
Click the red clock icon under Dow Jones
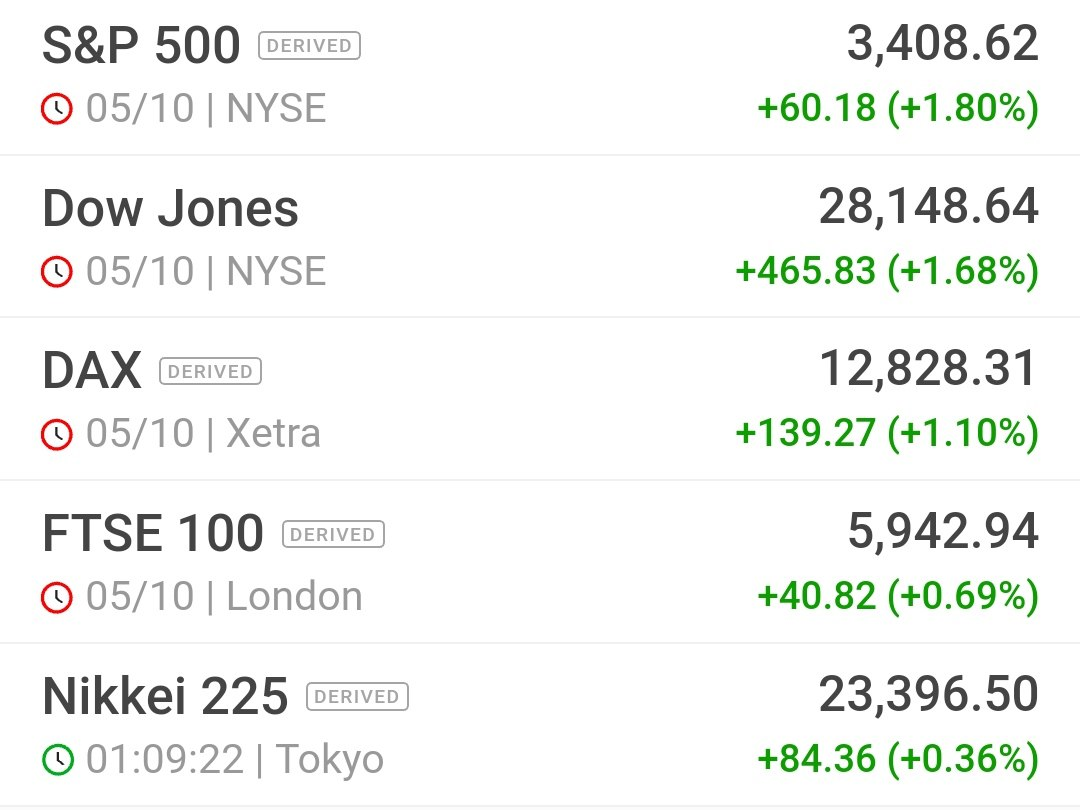(x=56, y=271)
